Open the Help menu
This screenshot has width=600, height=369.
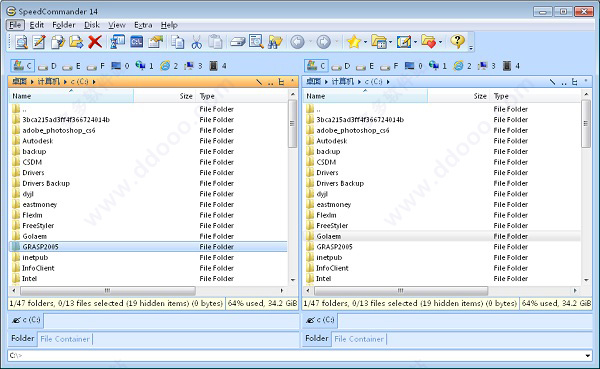[x=169, y=25]
